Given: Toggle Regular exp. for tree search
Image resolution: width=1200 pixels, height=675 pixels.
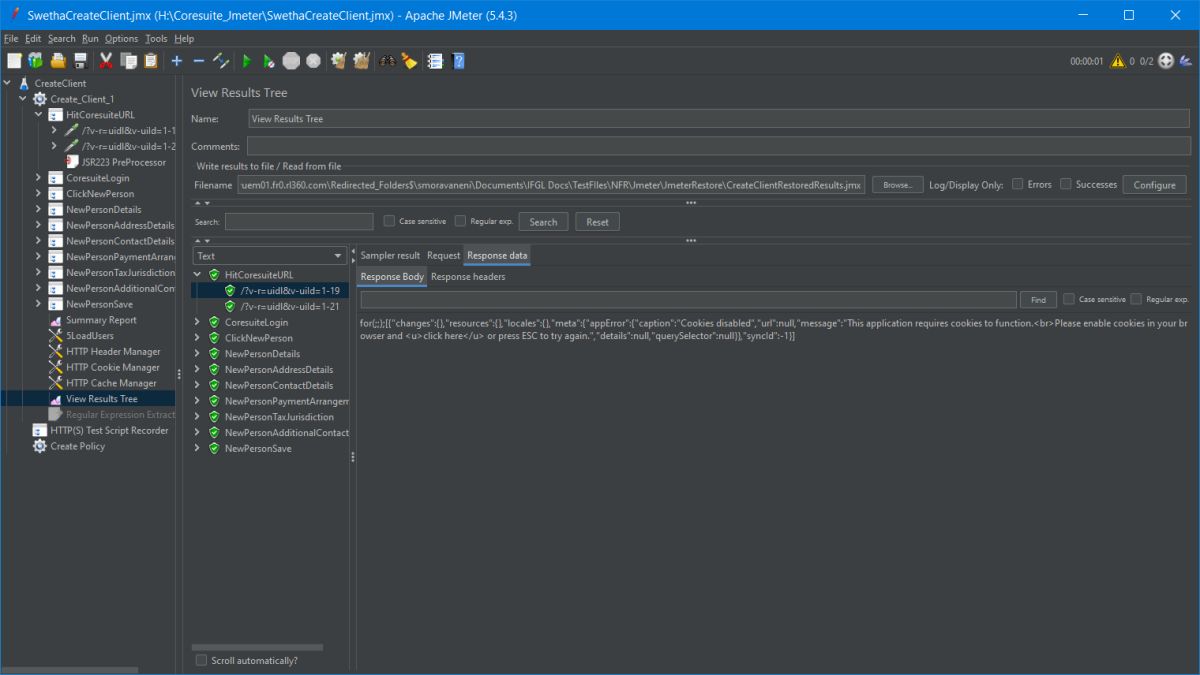Looking at the screenshot, I should (x=460, y=221).
